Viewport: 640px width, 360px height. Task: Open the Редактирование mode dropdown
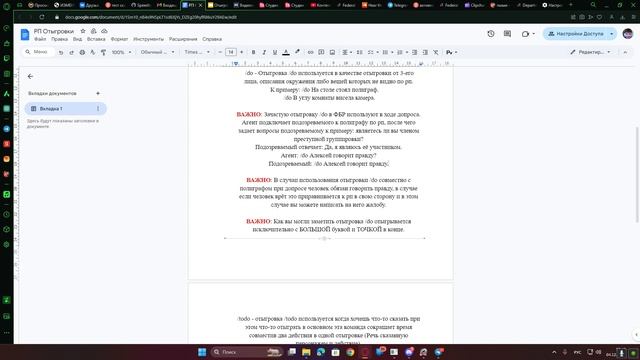(x=590, y=52)
